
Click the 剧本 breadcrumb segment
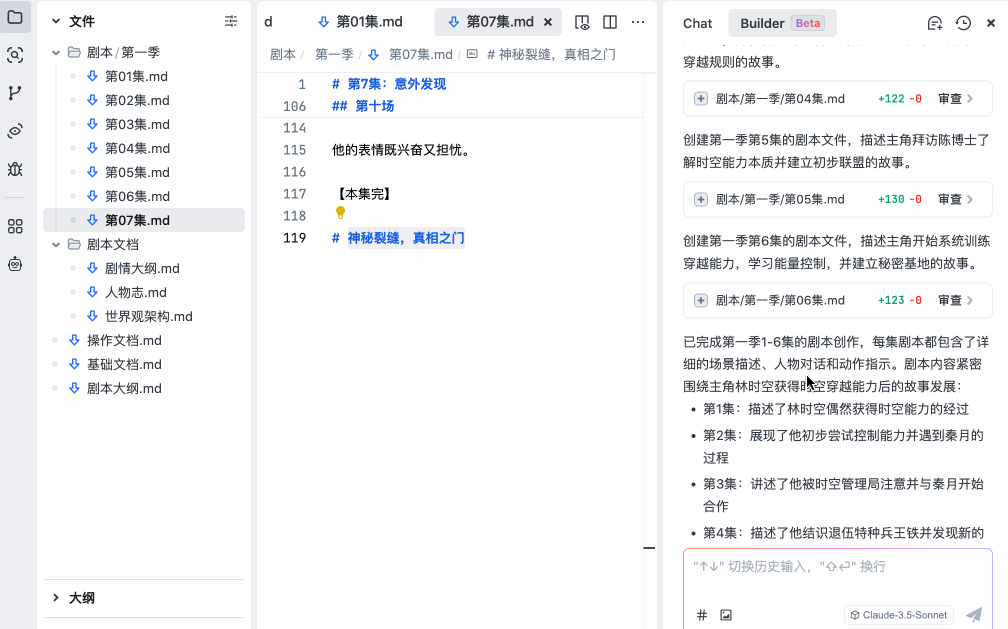(282, 55)
